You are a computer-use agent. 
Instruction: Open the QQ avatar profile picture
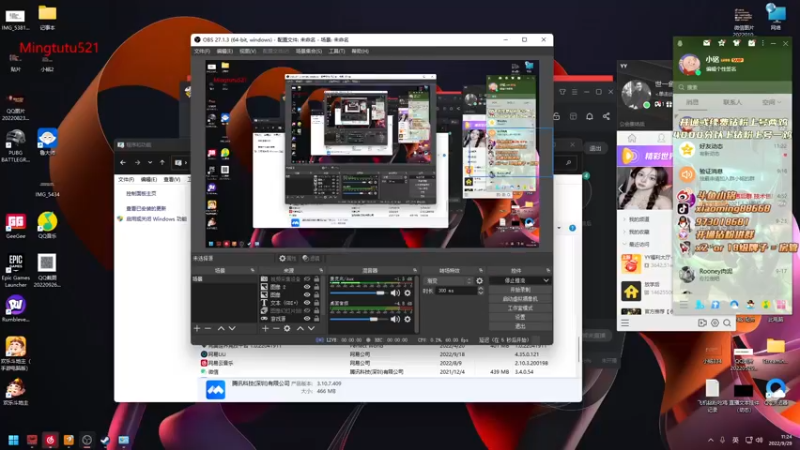[x=689, y=64]
